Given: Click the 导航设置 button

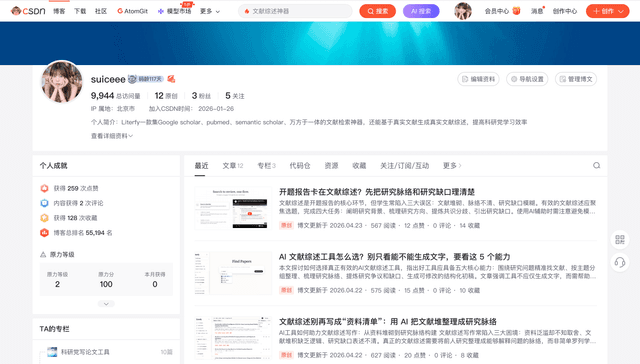Looking at the screenshot, I should click(527, 79).
